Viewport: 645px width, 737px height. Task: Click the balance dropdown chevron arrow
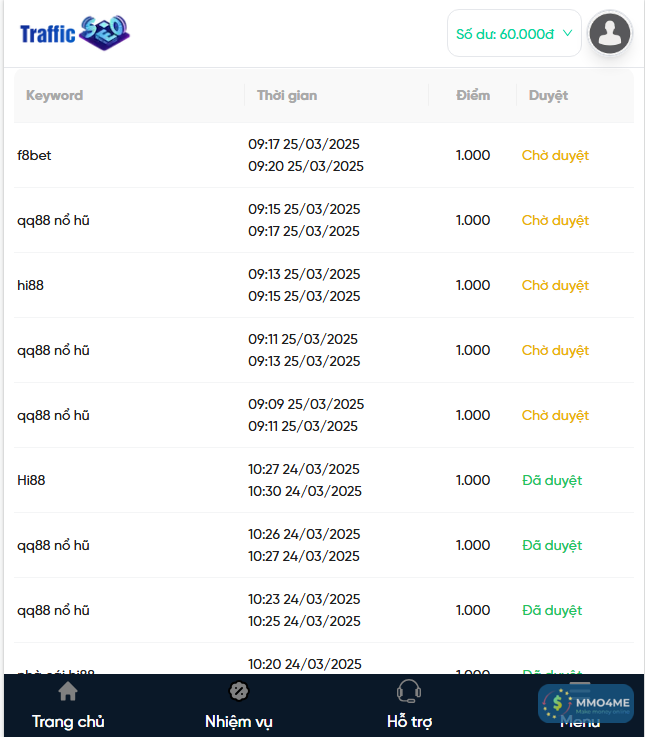(567, 33)
